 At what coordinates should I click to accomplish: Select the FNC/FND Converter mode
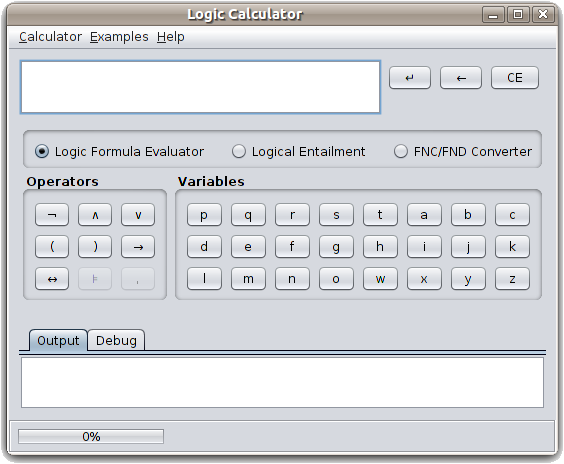[463, 151]
